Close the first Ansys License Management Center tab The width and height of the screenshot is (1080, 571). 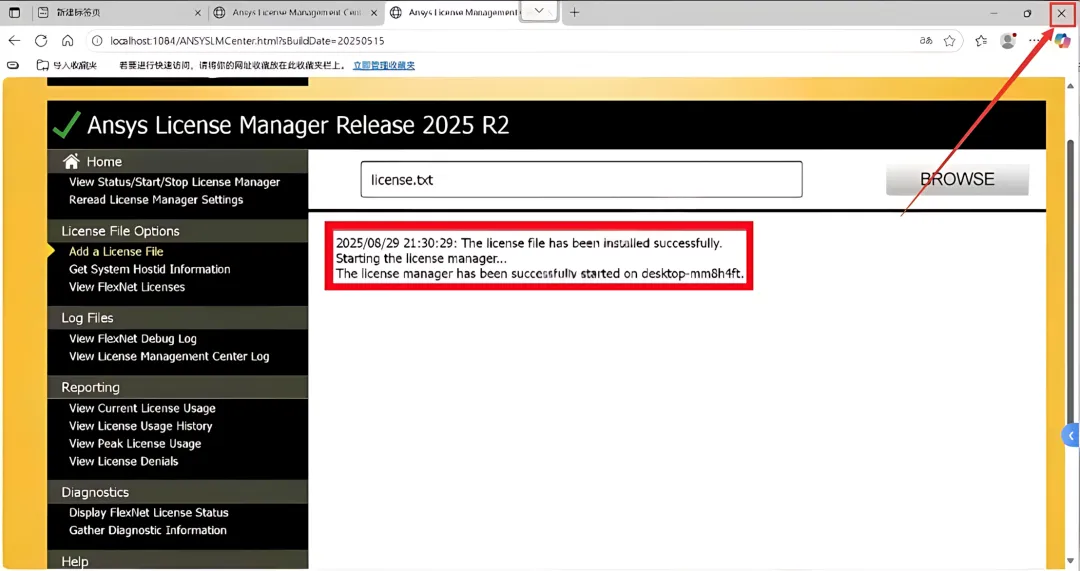tap(374, 12)
